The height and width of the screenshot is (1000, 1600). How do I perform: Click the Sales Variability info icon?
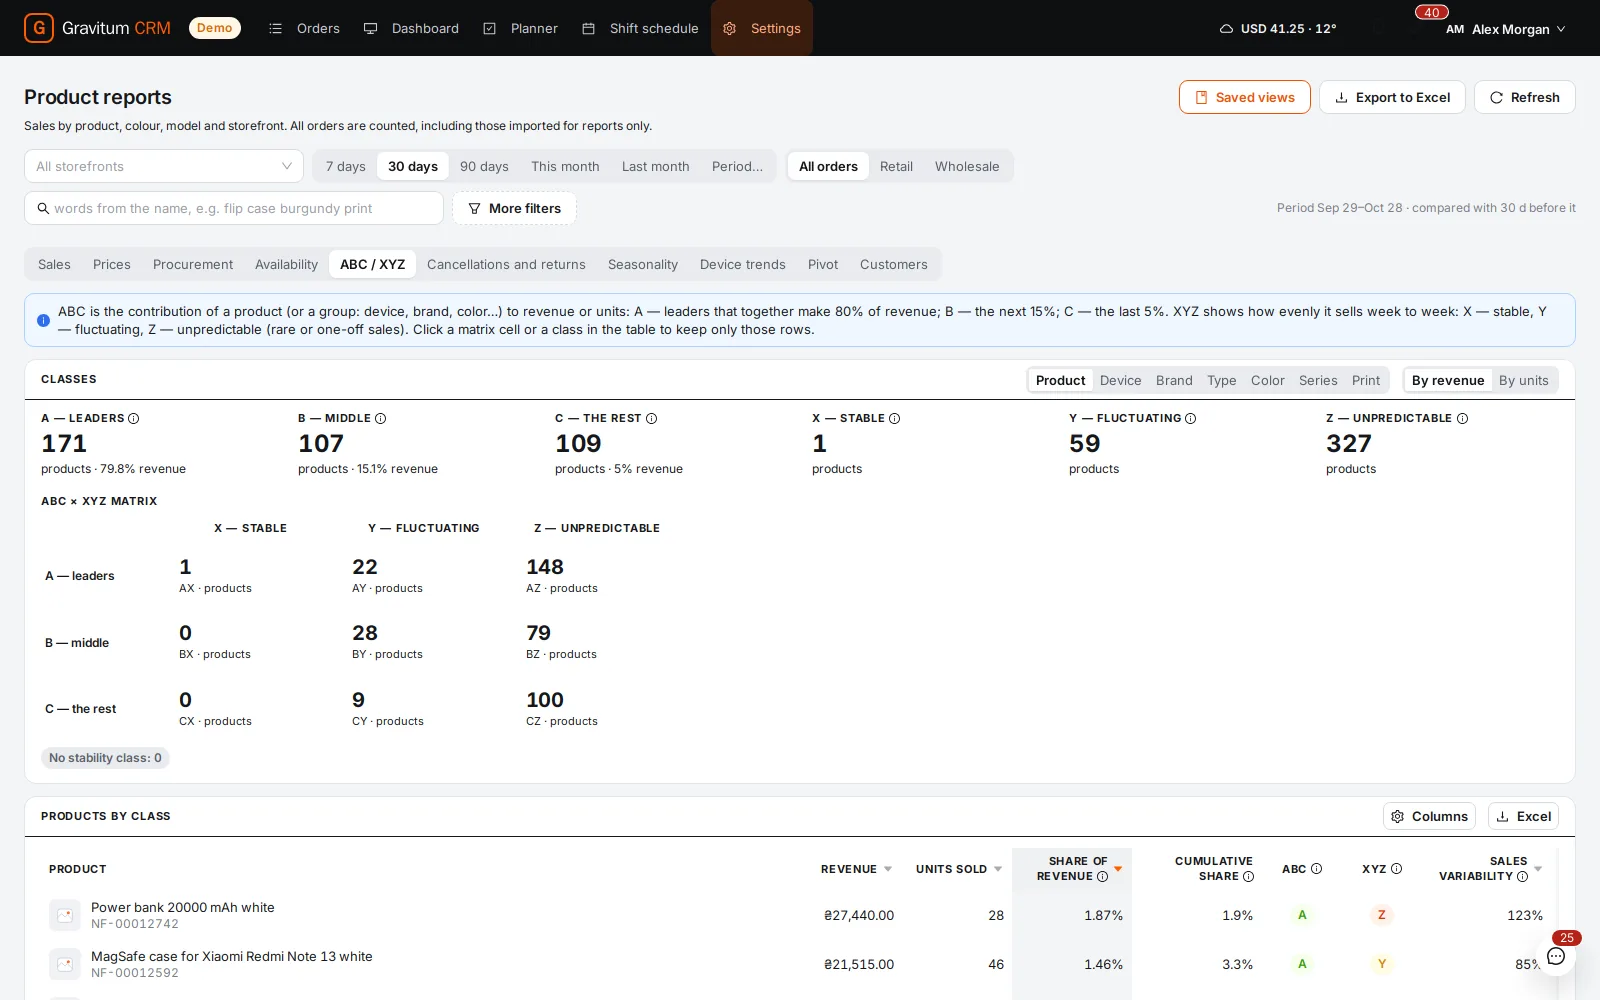1522,876
